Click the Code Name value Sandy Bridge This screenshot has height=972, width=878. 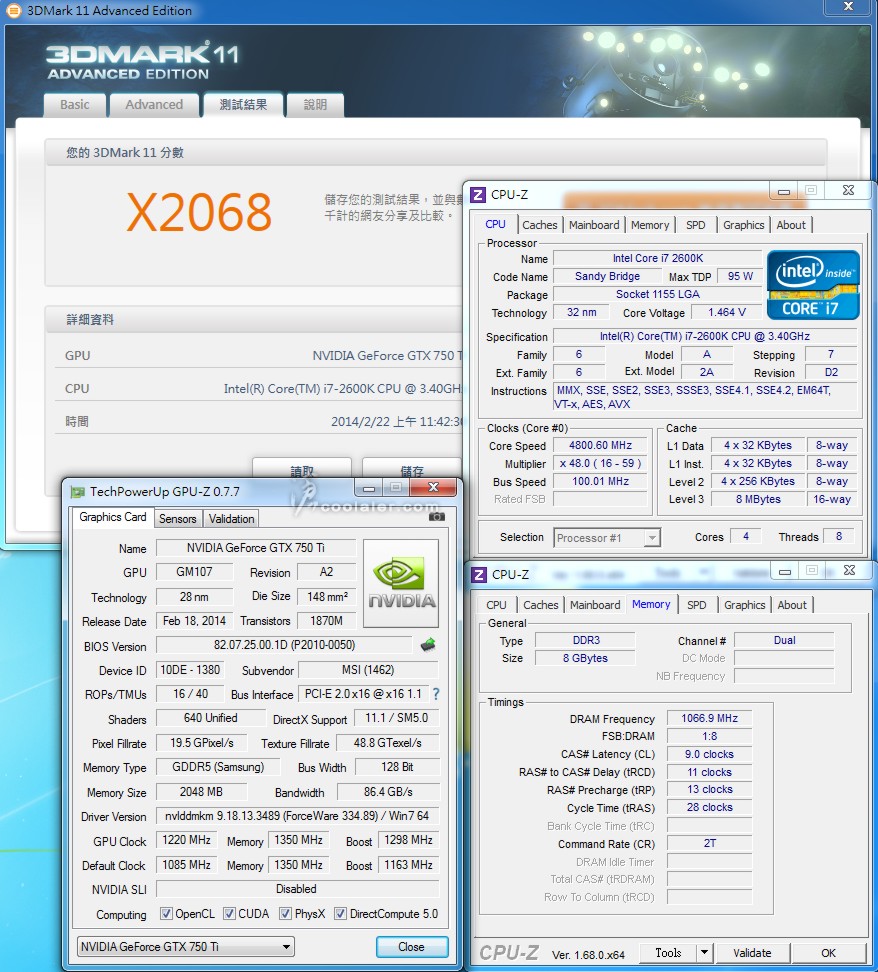click(608, 276)
